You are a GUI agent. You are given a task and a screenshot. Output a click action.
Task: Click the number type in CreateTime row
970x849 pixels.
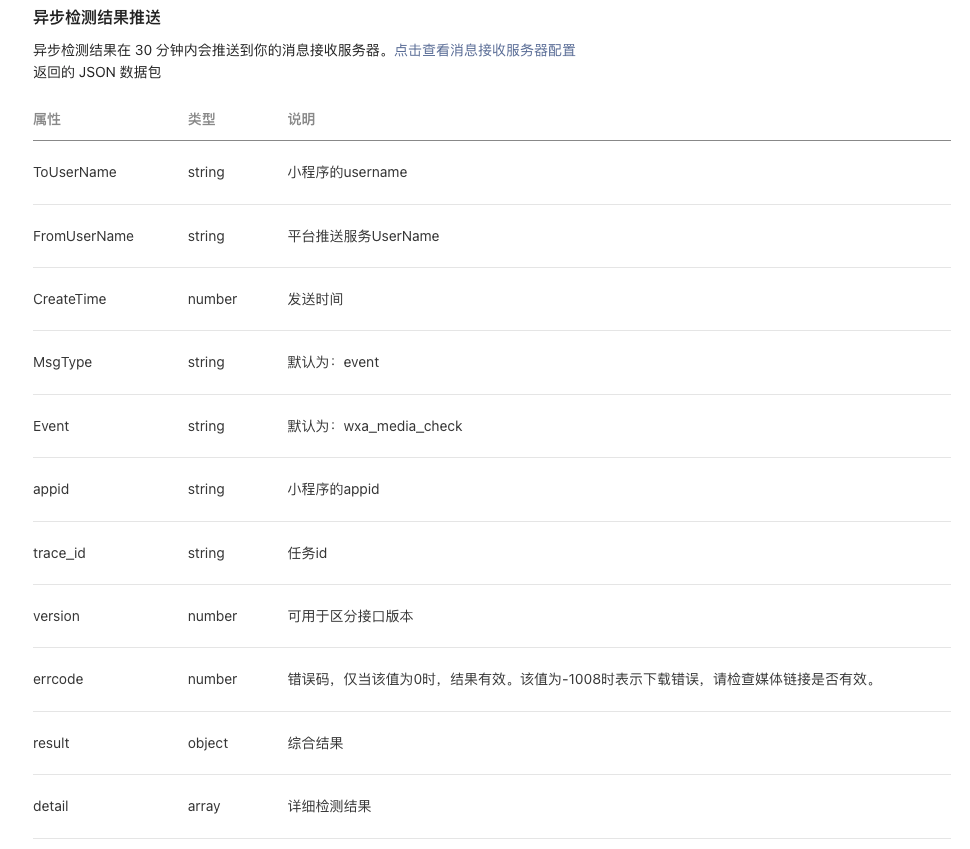tap(212, 299)
